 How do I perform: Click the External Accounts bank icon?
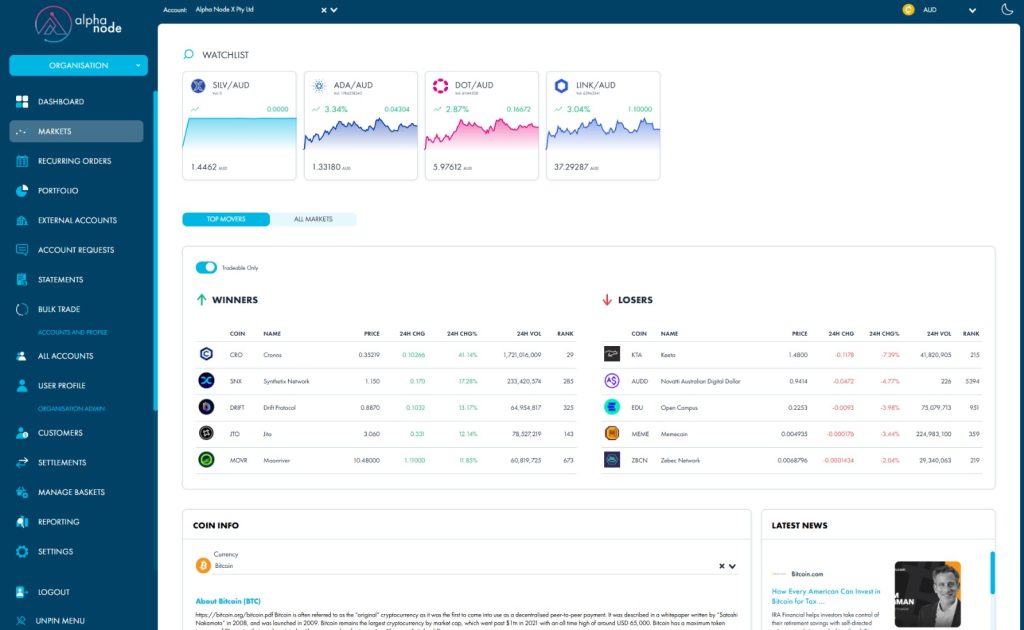point(22,220)
